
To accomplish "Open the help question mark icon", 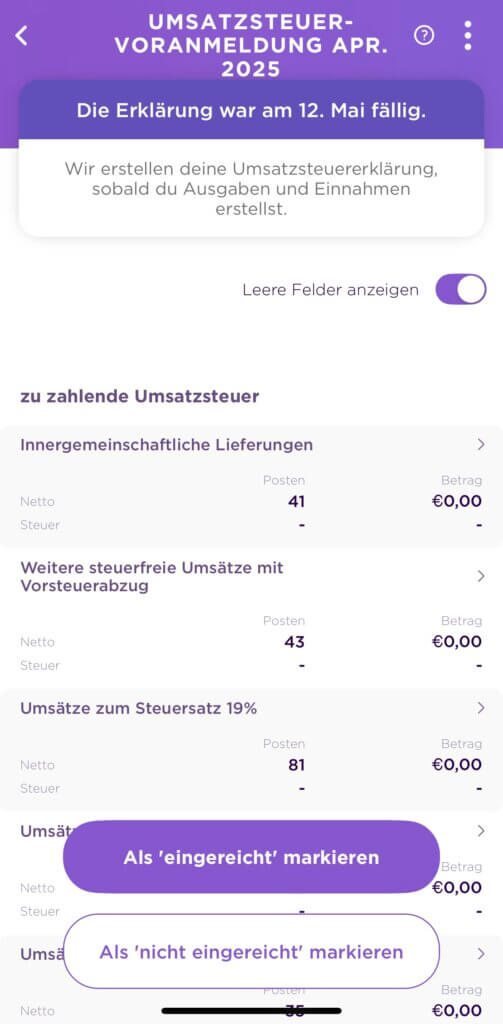I will (x=424, y=36).
